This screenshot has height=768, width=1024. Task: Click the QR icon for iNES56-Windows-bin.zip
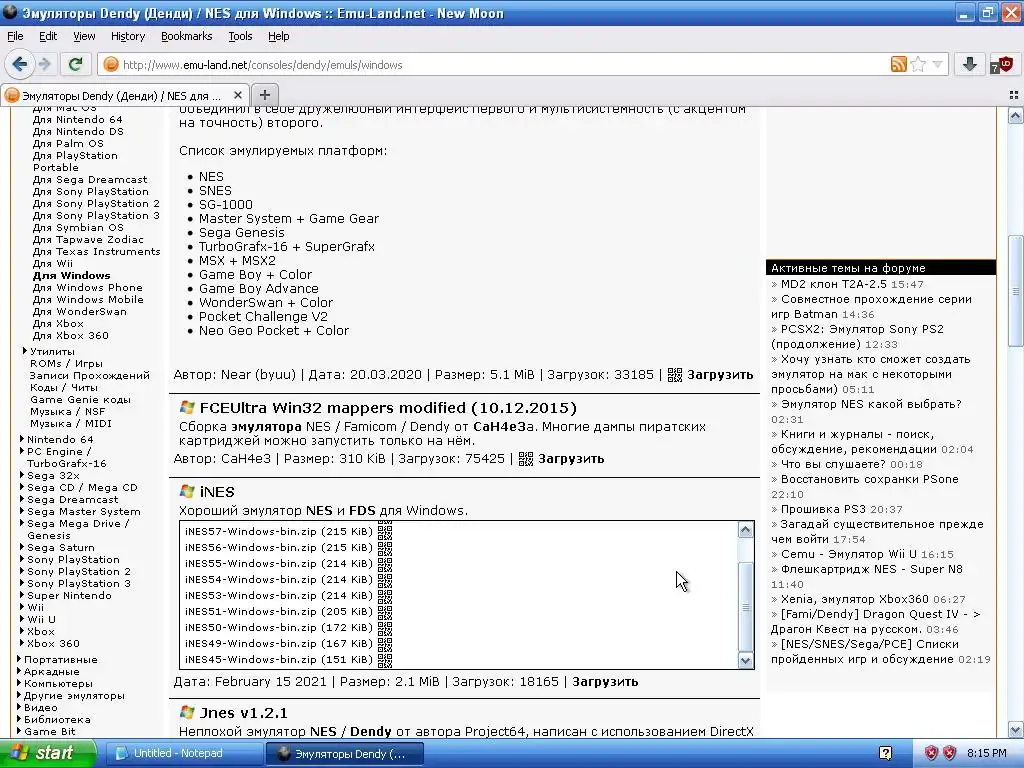coord(385,547)
